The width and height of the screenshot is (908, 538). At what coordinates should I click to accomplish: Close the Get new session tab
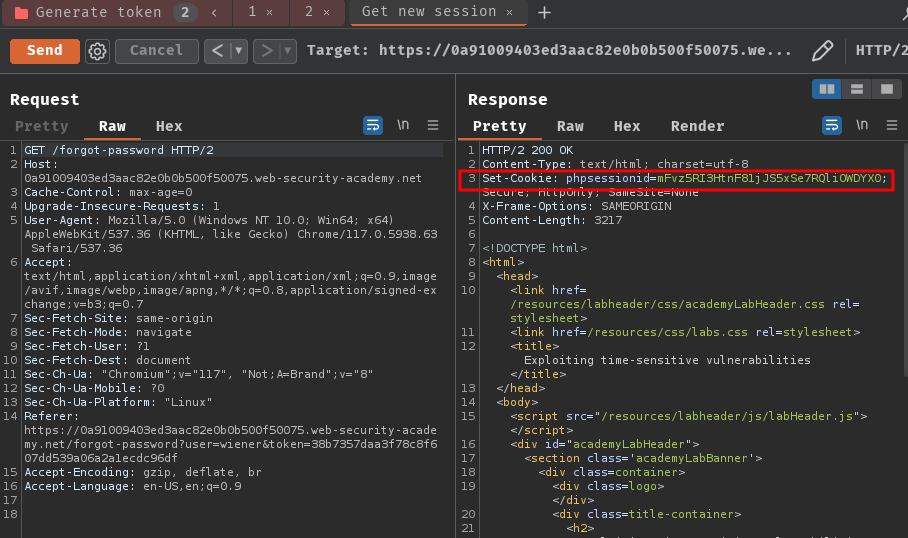(510, 13)
